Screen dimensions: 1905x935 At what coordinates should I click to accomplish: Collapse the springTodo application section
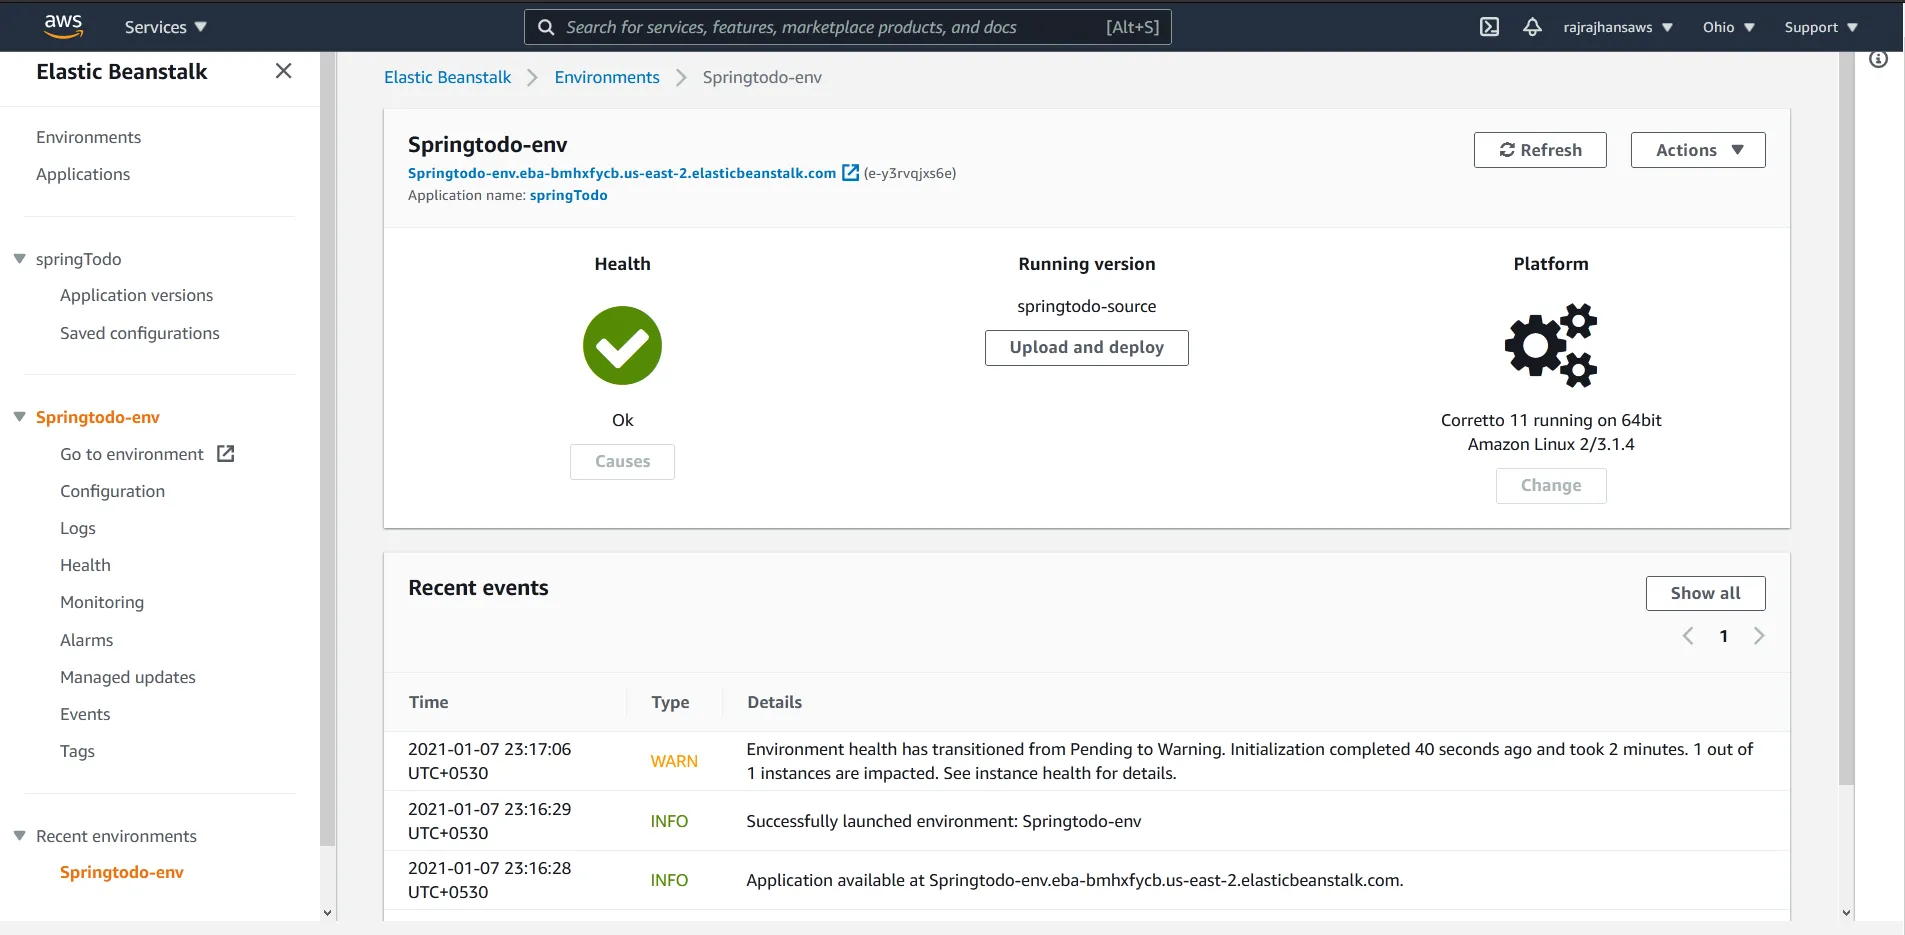tap(17, 257)
